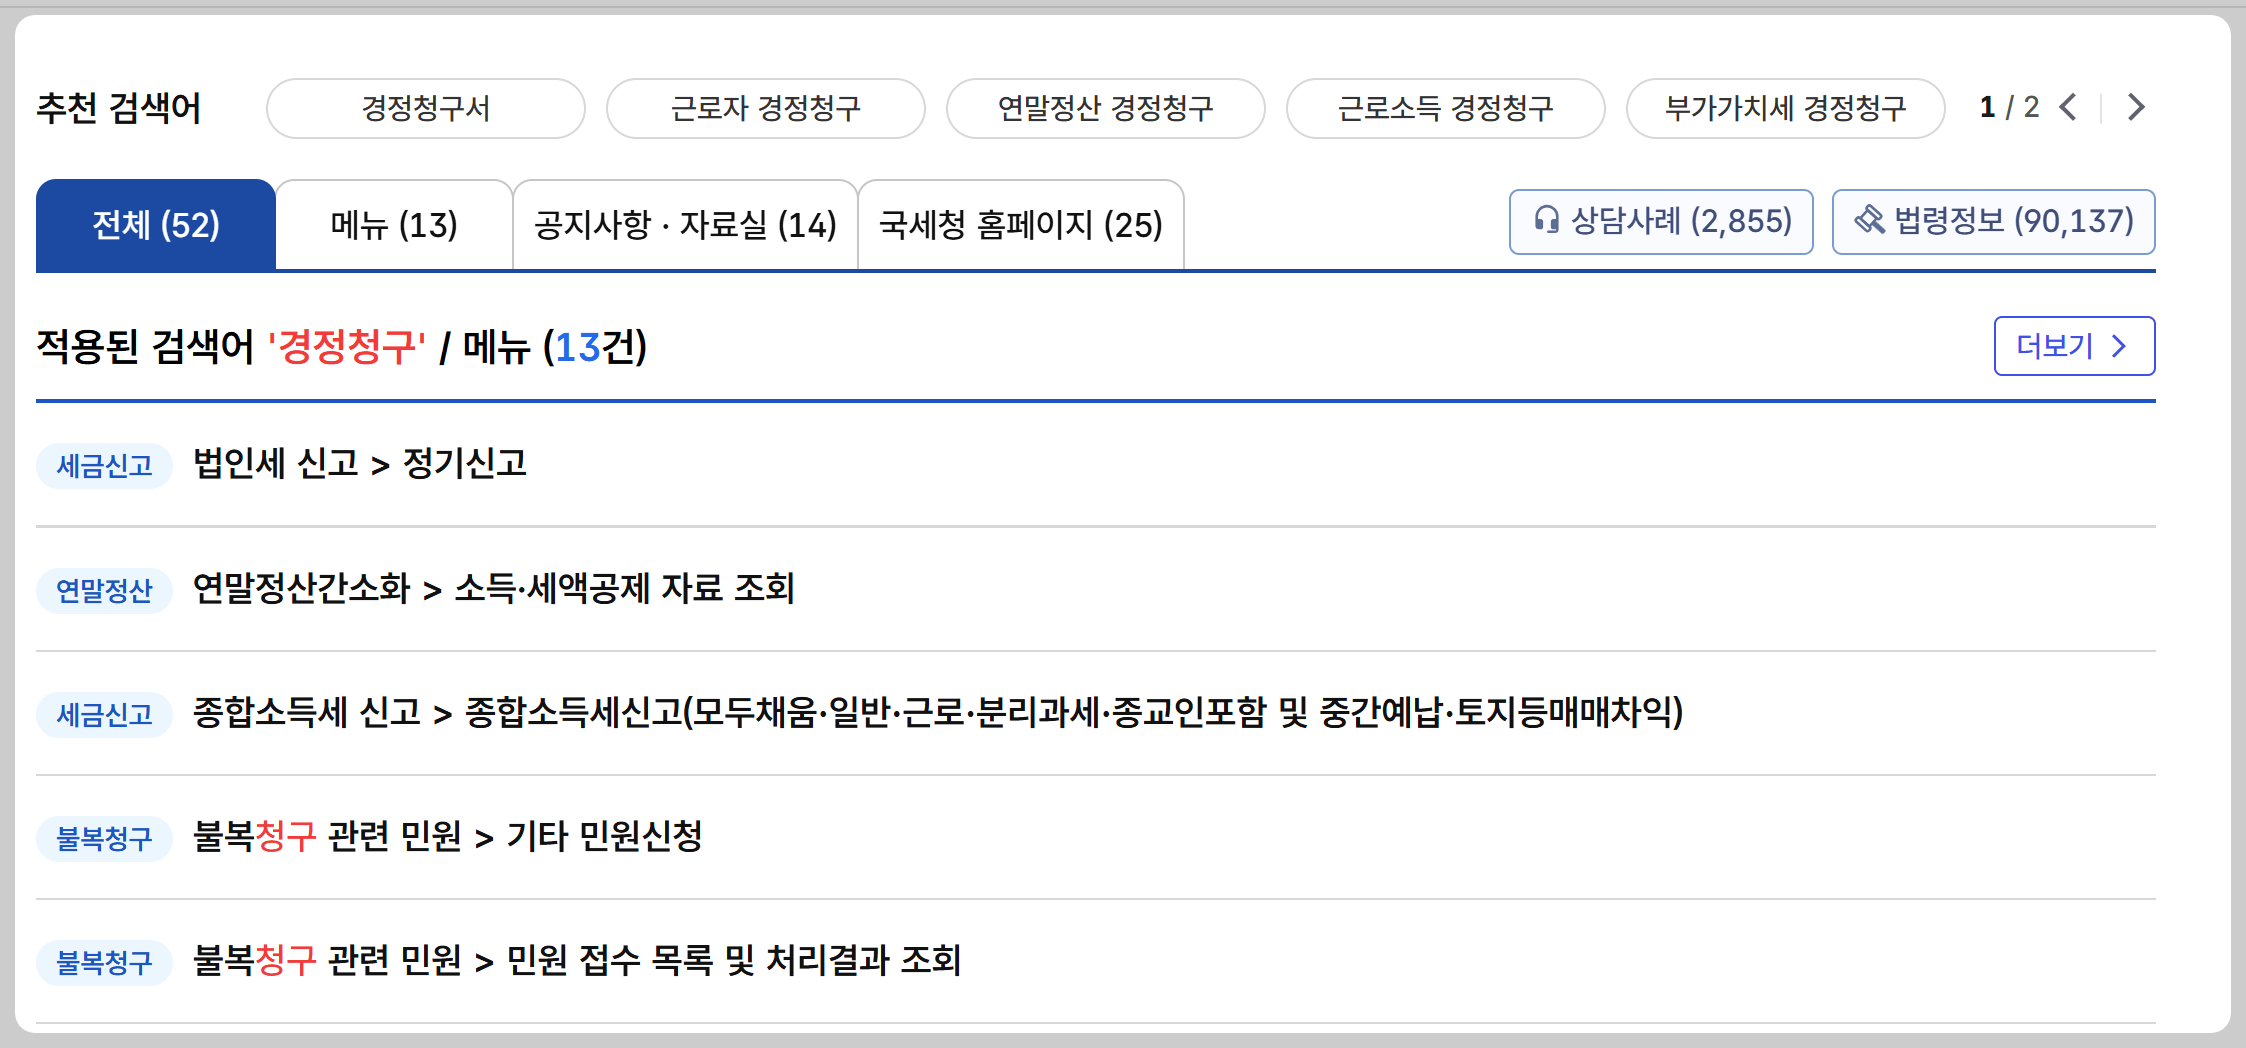The image size is (2246, 1048).
Task: Select the 불복청구 badge beside 기타 민원신청
Action: click(104, 839)
